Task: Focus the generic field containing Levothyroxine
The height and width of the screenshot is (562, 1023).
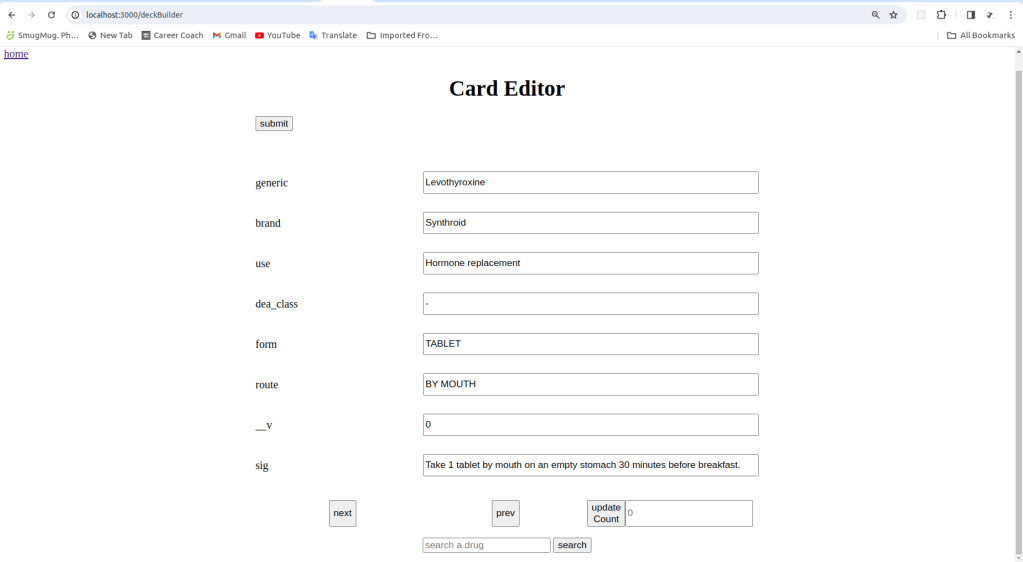Action: pyautogui.click(x=590, y=183)
